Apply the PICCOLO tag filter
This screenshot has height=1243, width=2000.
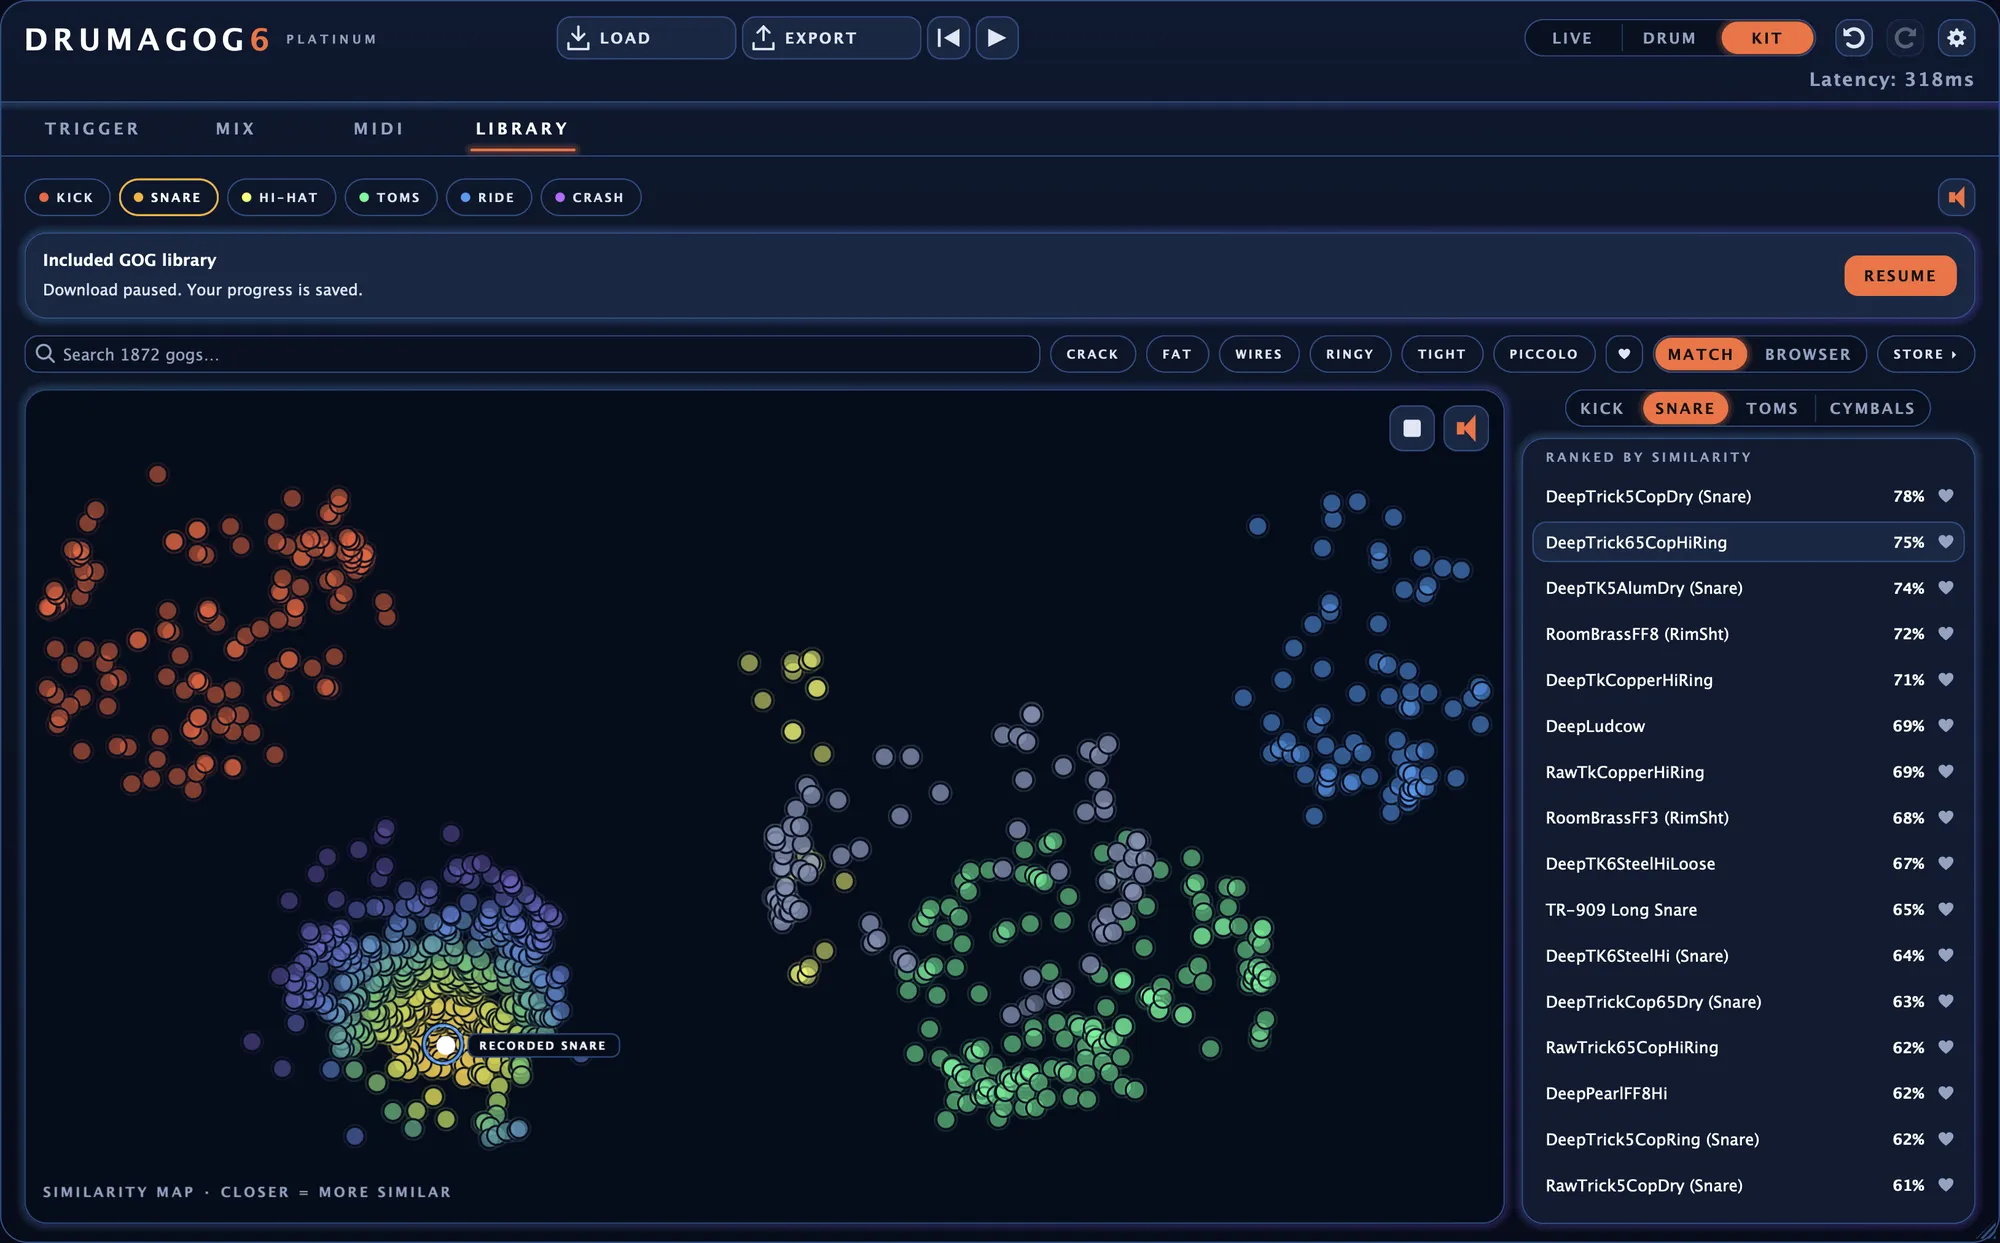pos(1544,354)
